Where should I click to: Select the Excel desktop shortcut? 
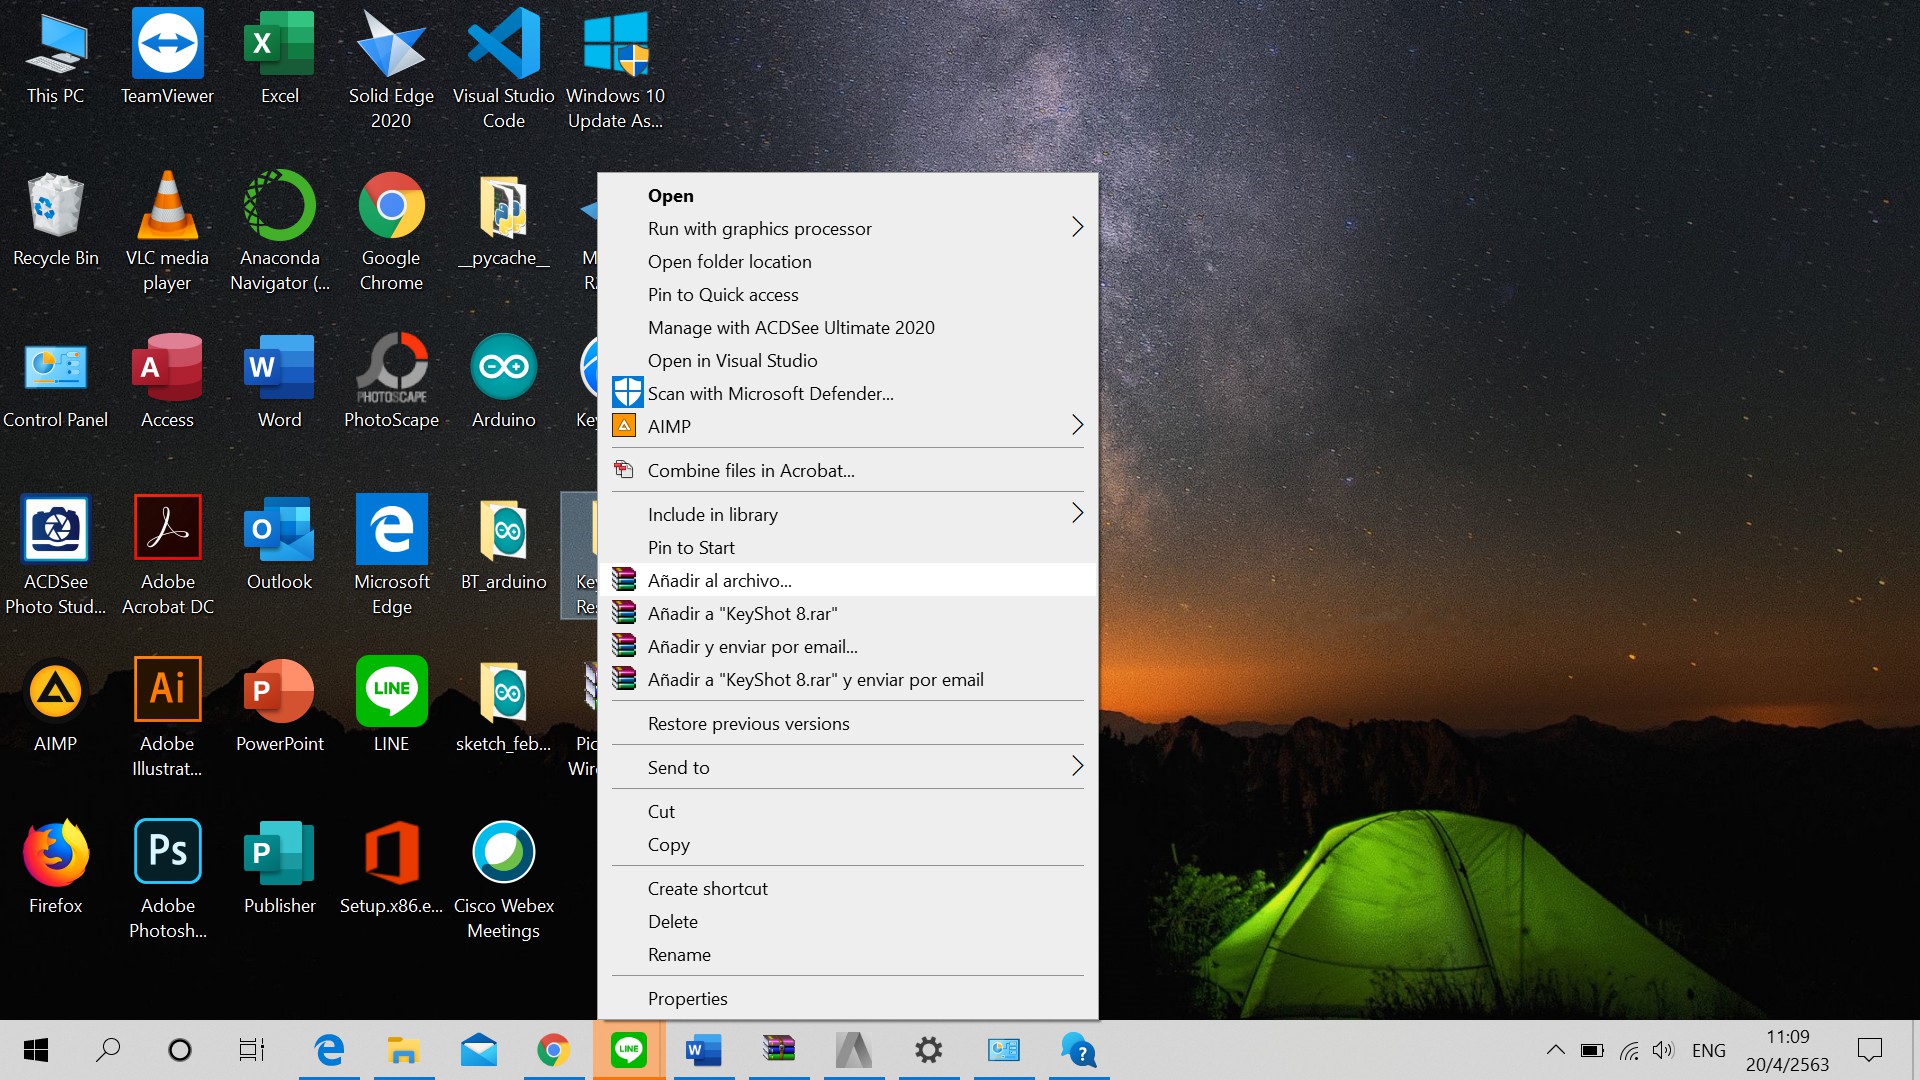click(279, 58)
